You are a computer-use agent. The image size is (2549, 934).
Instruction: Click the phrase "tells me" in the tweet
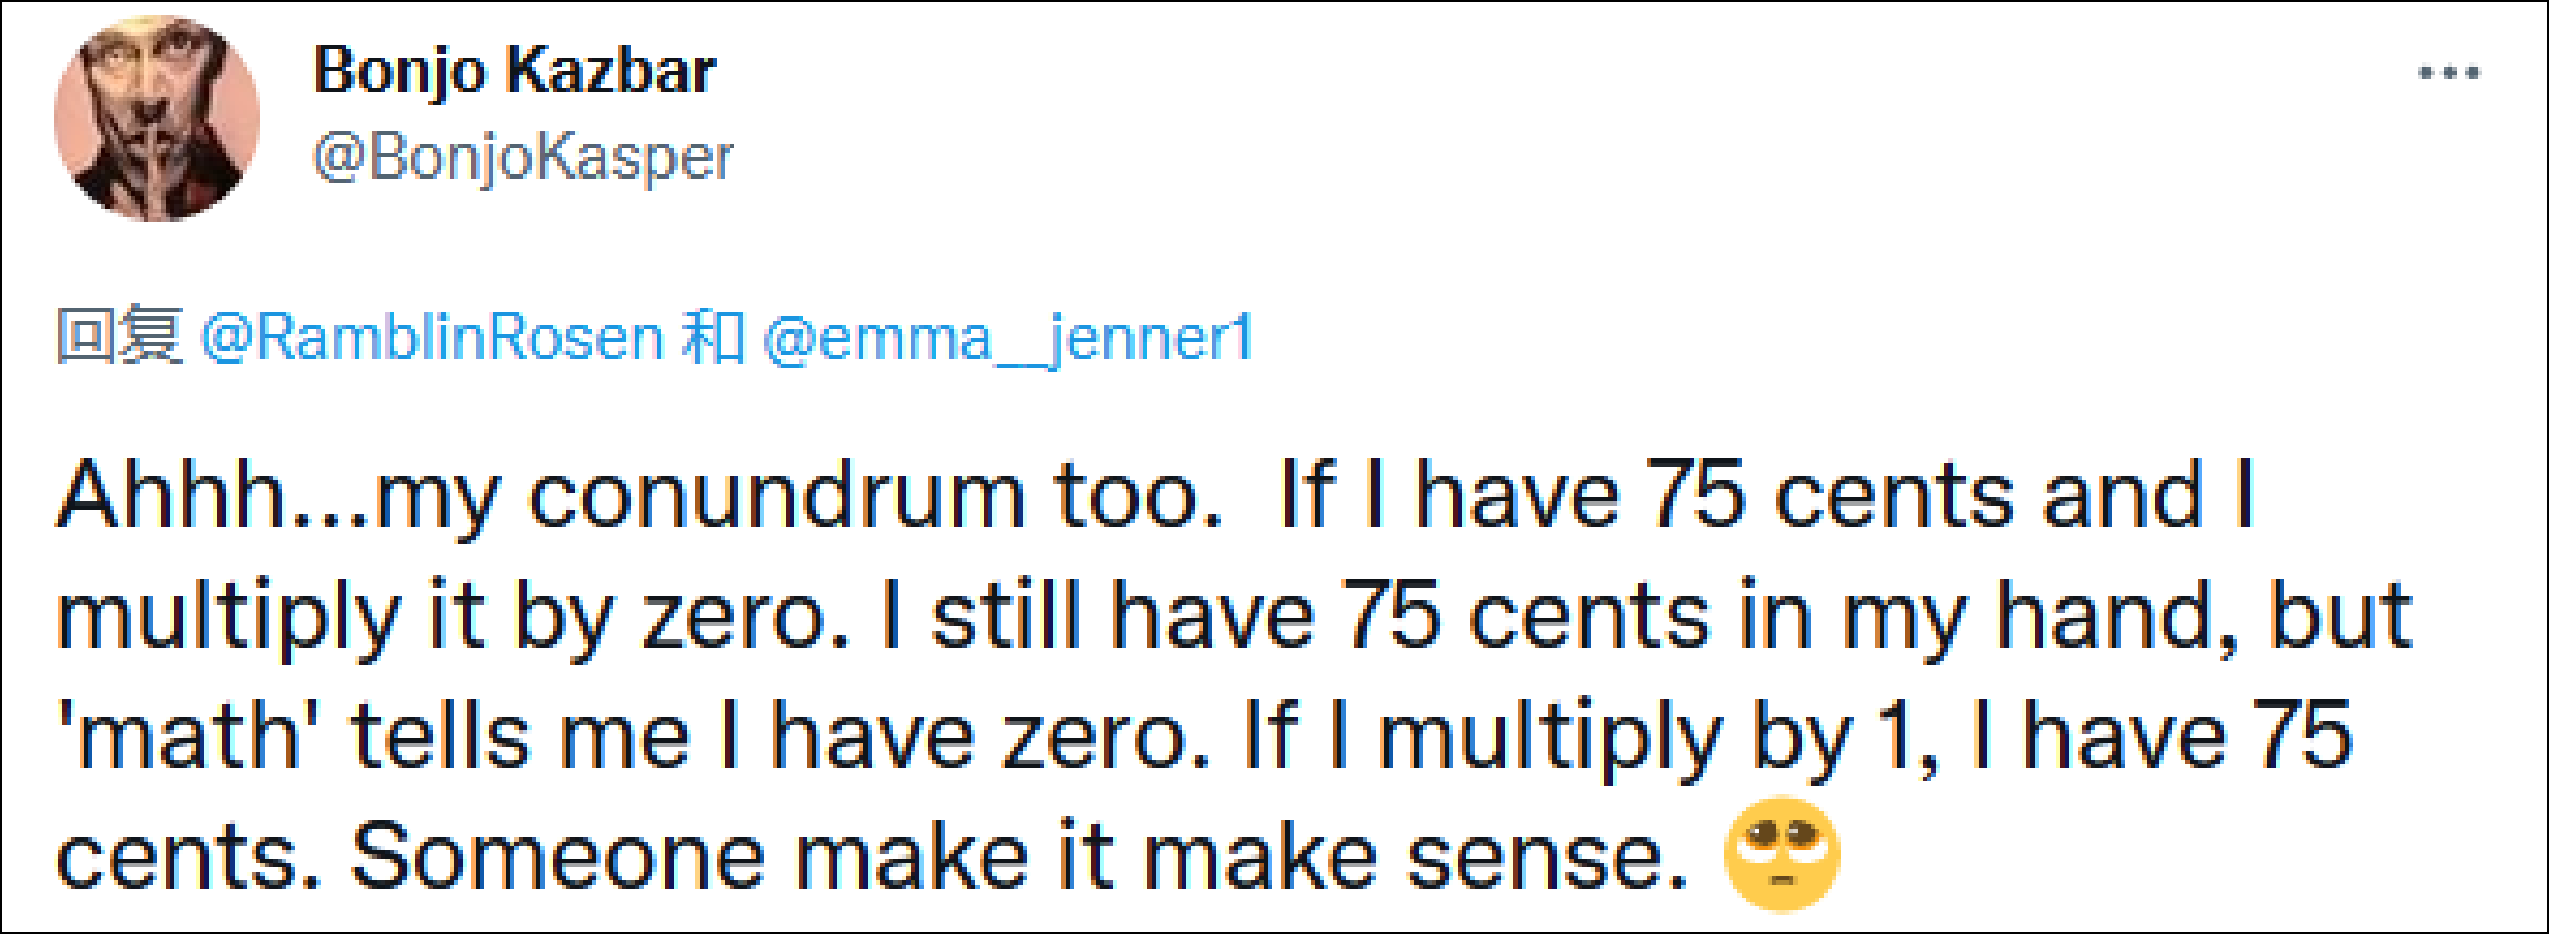coord(520,736)
